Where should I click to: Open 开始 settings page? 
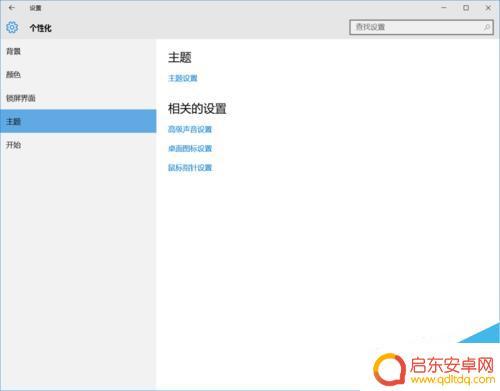(78, 145)
